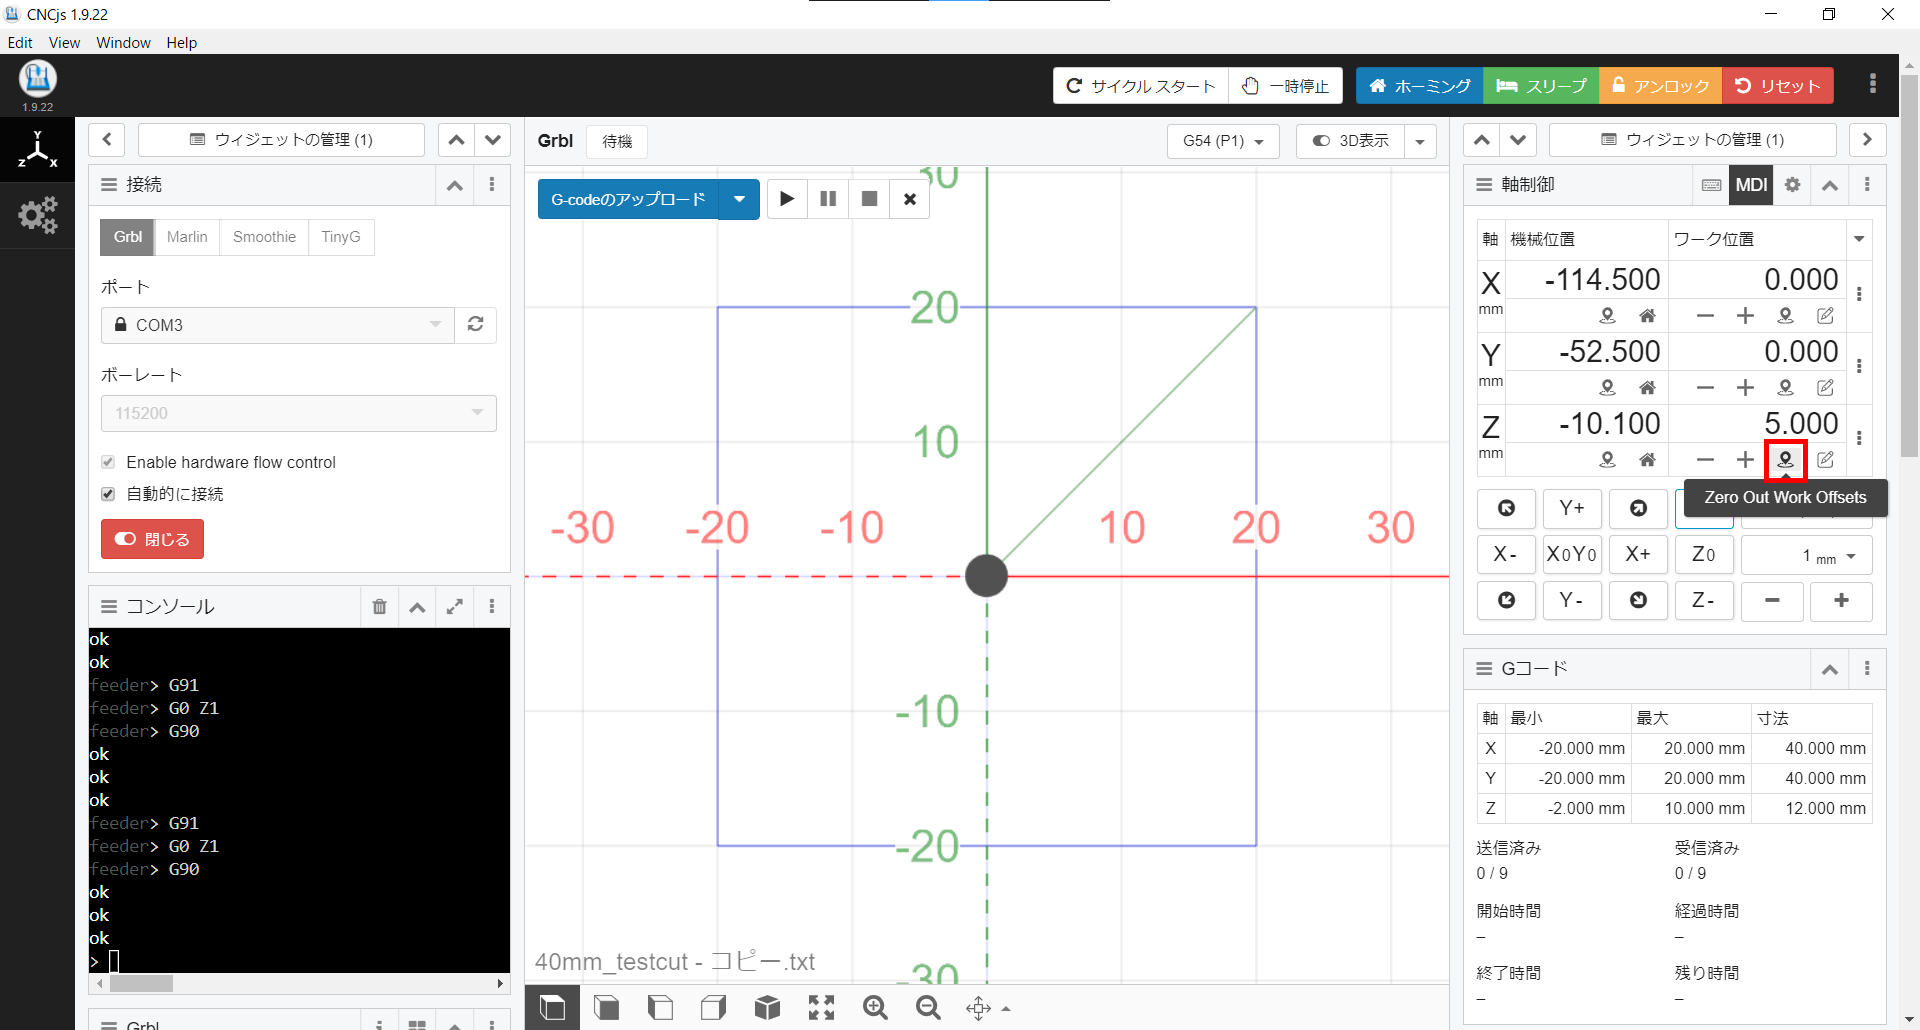Image resolution: width=1920 pixels, height=1030 pixels.
Task: Click the サイクルスタート button
Action: click(x=1141, y=86)
